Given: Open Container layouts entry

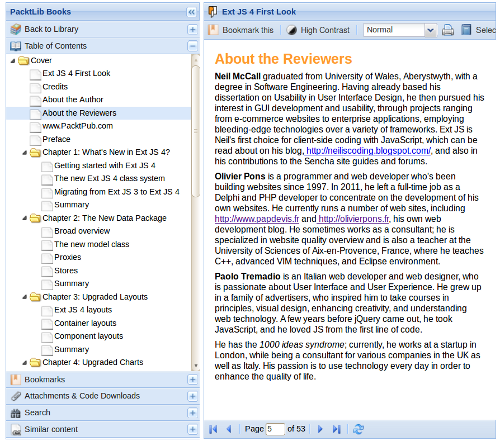Looking at the screenshot, I should point(85,323).
